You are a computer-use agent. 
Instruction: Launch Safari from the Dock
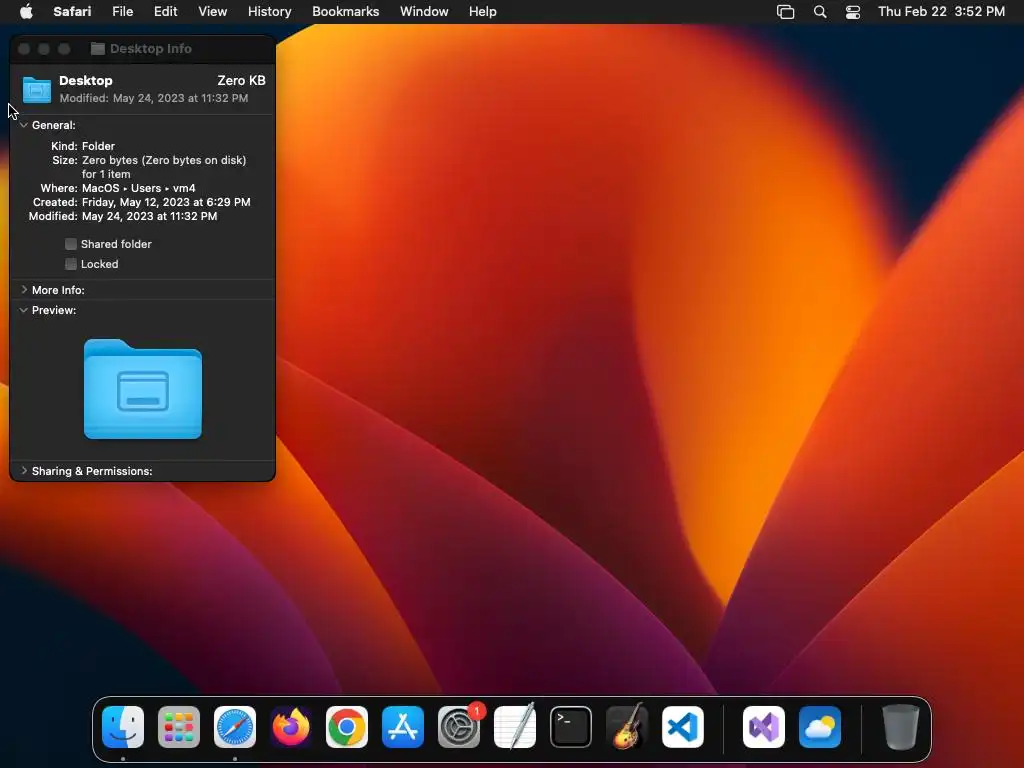click(235, 727)
